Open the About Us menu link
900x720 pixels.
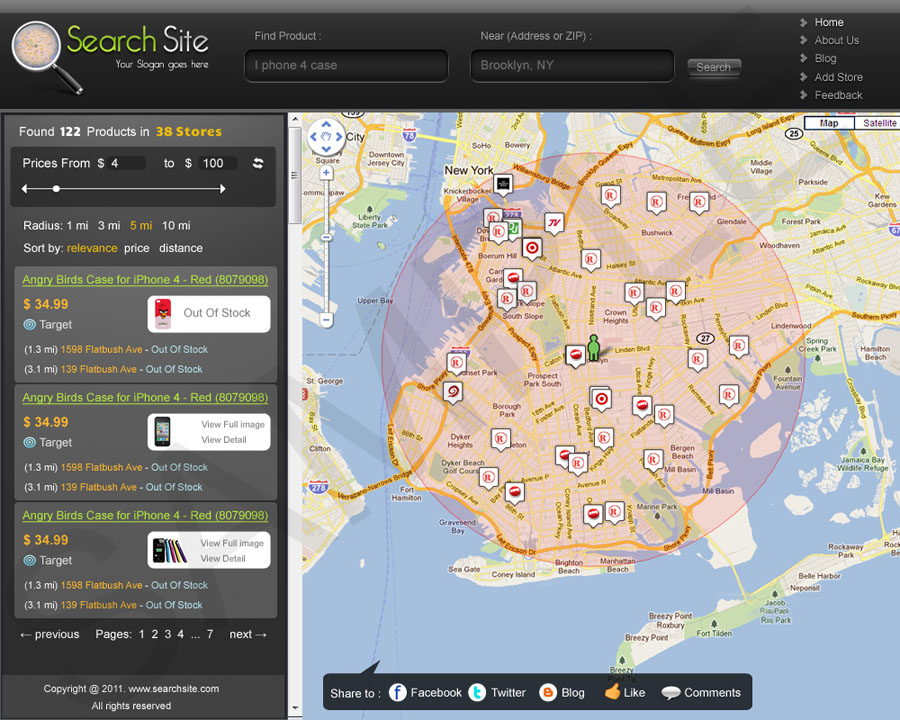click(x=836, y=40)
